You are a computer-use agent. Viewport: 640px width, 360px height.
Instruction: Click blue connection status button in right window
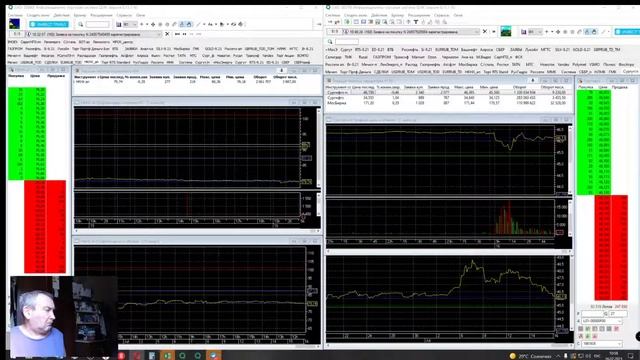click(x=627, y=31)
